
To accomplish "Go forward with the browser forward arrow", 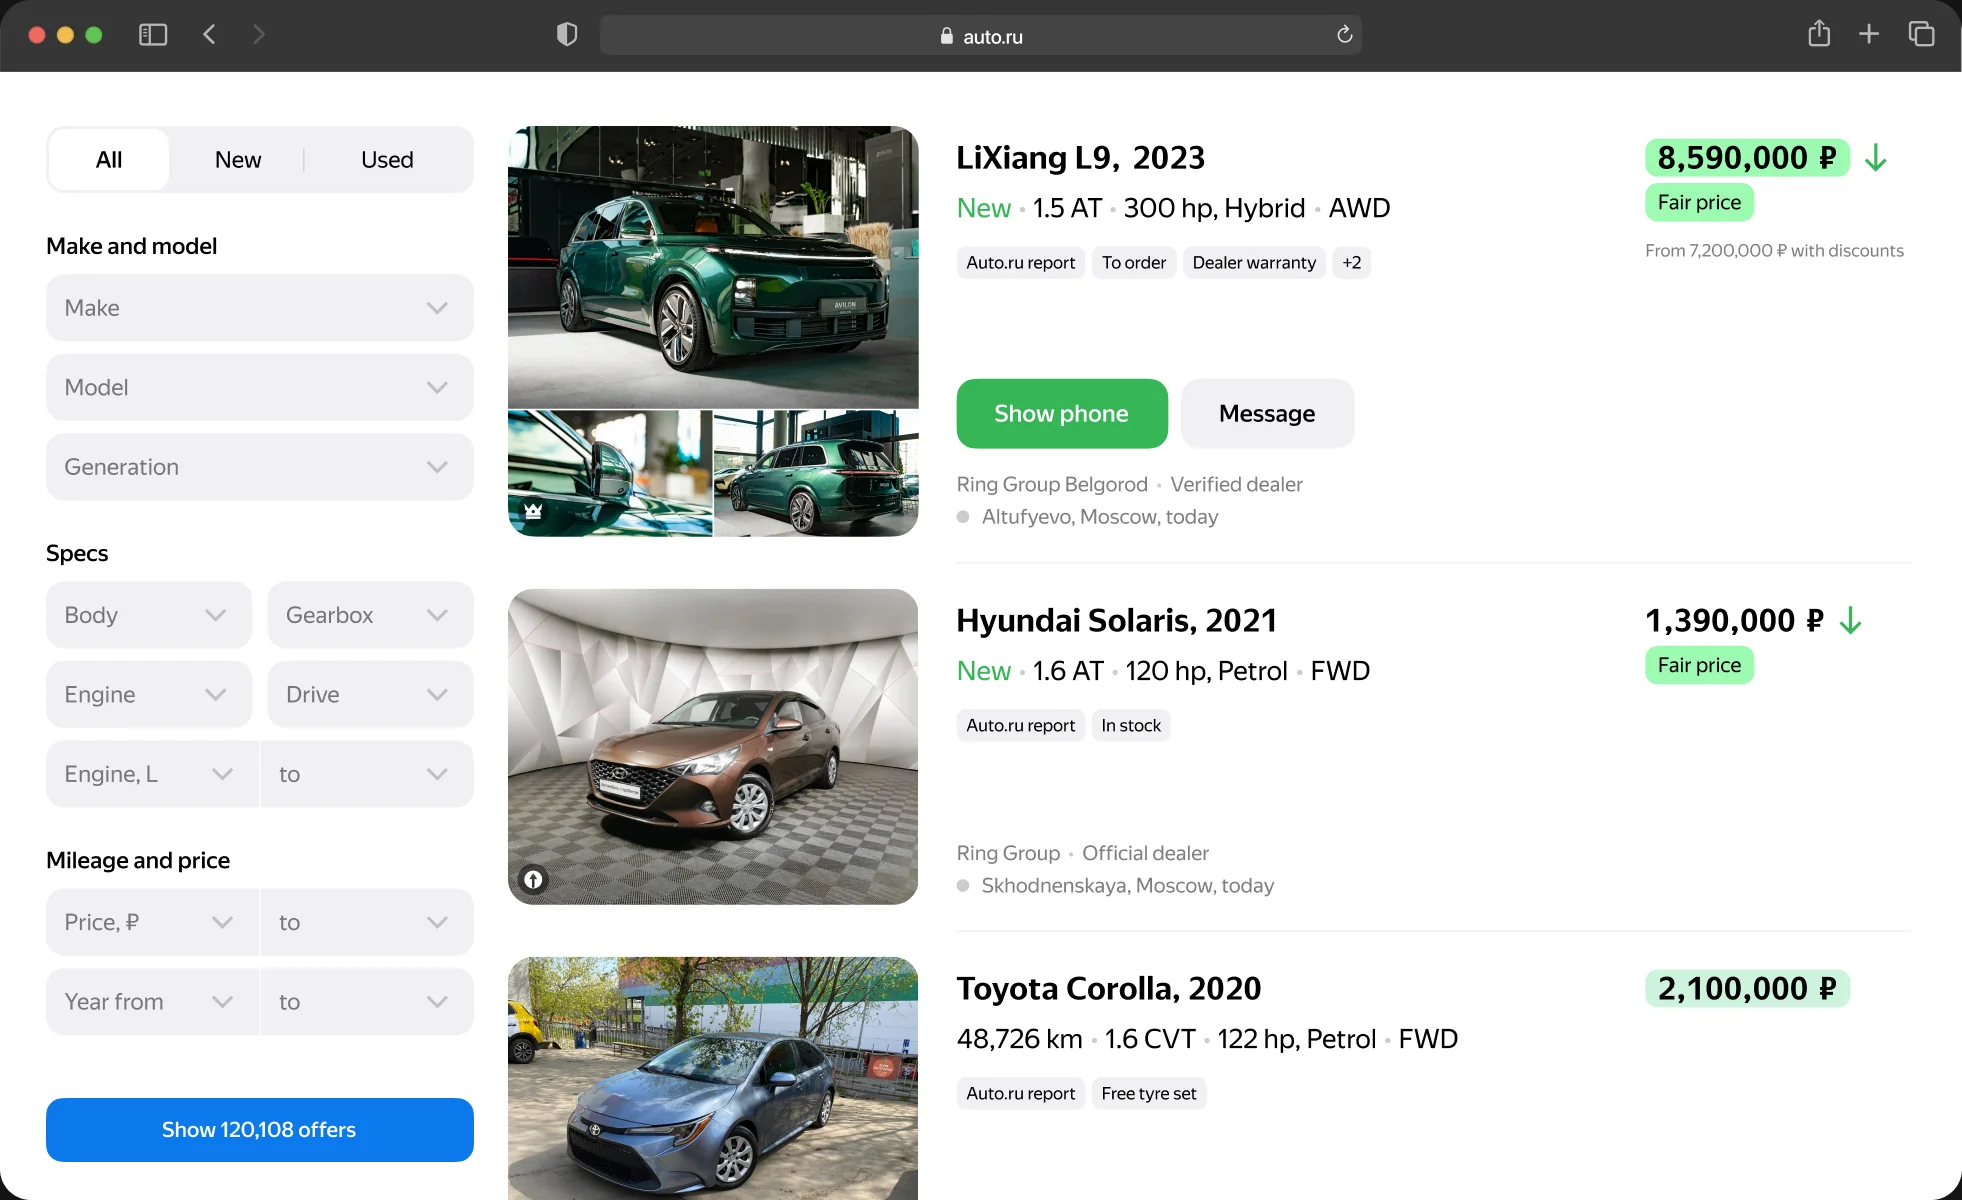I will point(259,35).
